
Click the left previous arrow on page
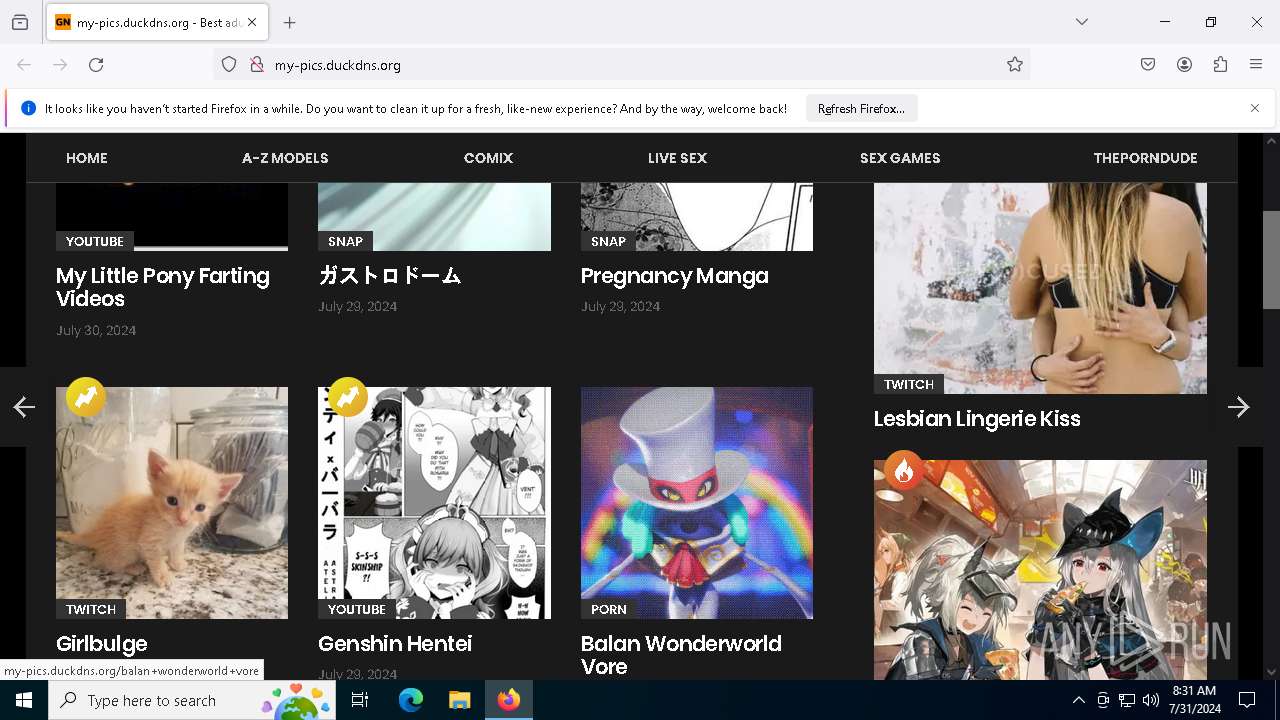[x=24, y=407]
